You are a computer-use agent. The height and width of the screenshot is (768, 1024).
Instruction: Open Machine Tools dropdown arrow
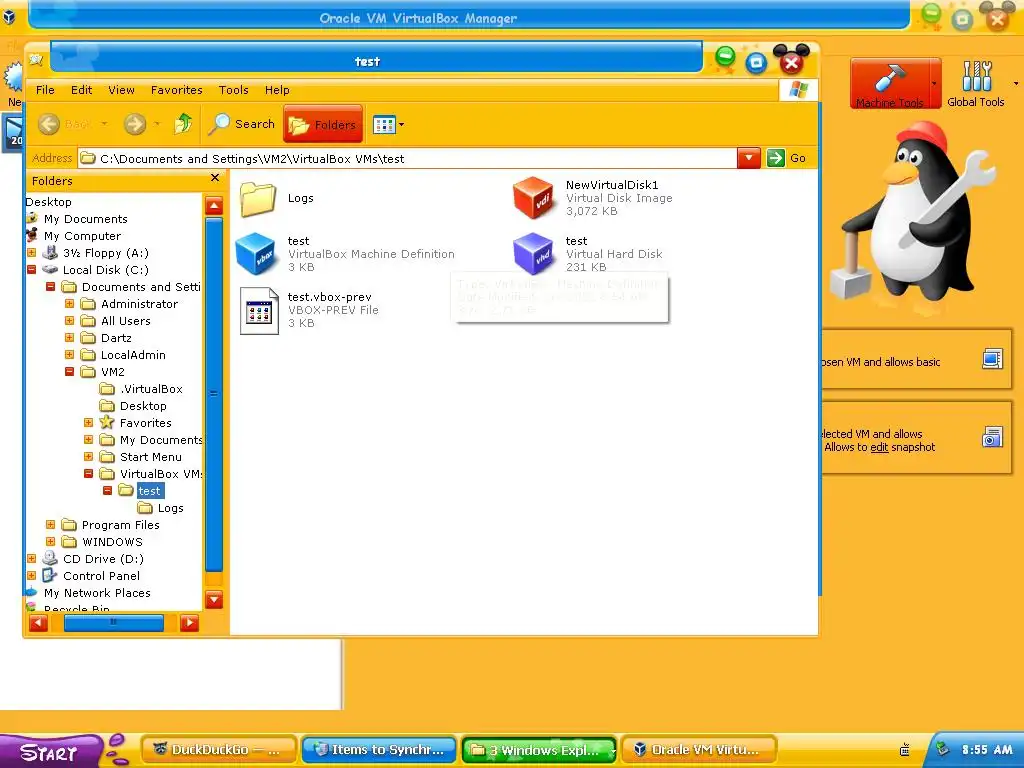point(935,84)
